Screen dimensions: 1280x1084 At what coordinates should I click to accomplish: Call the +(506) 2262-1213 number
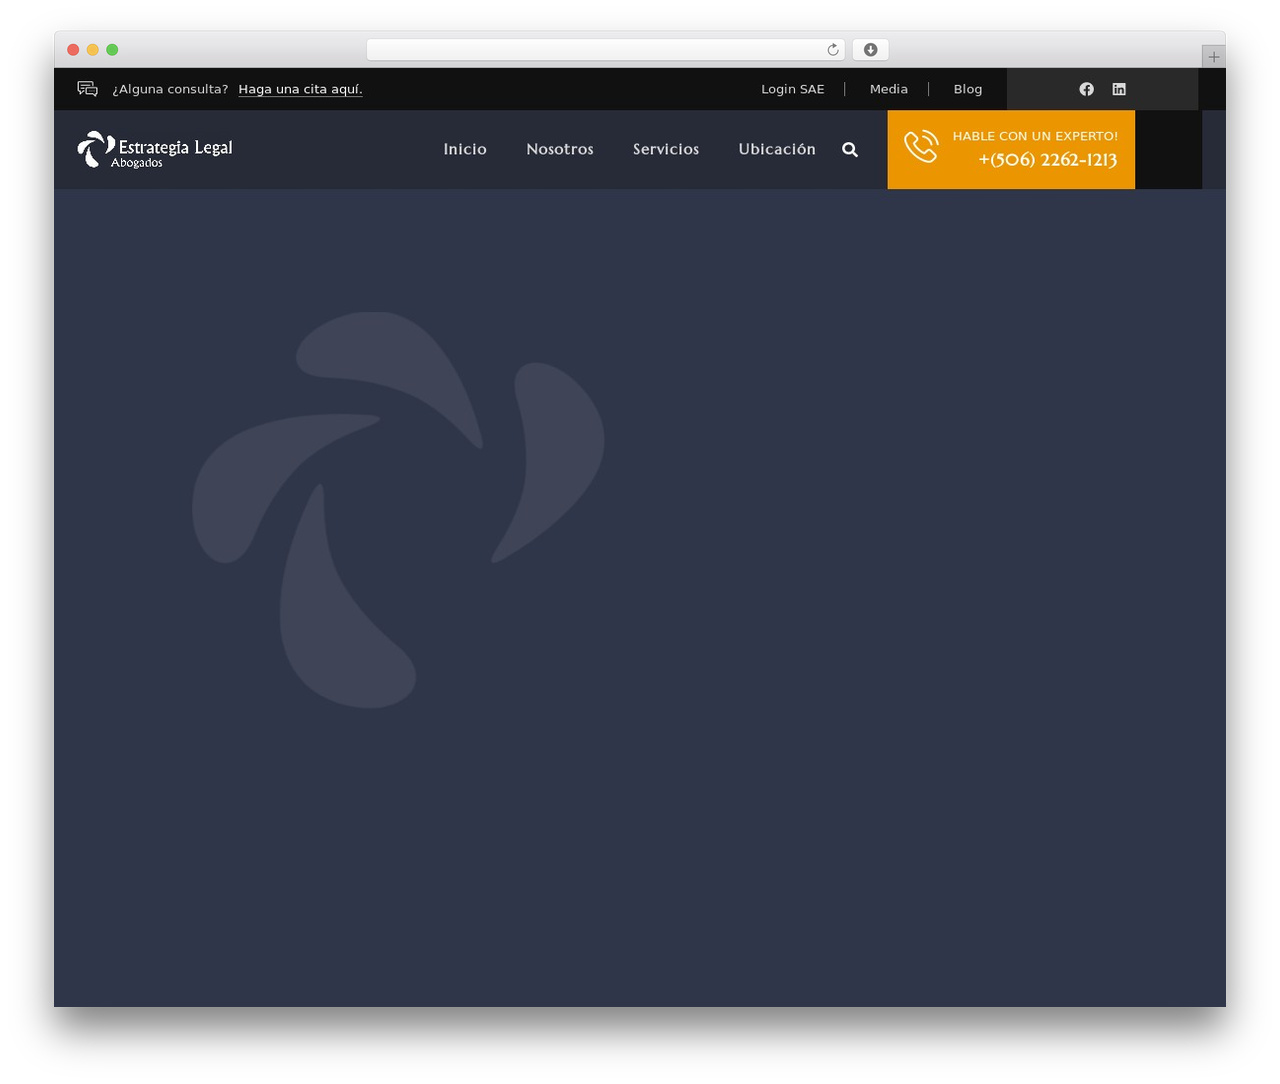(x=1048, y=160)
